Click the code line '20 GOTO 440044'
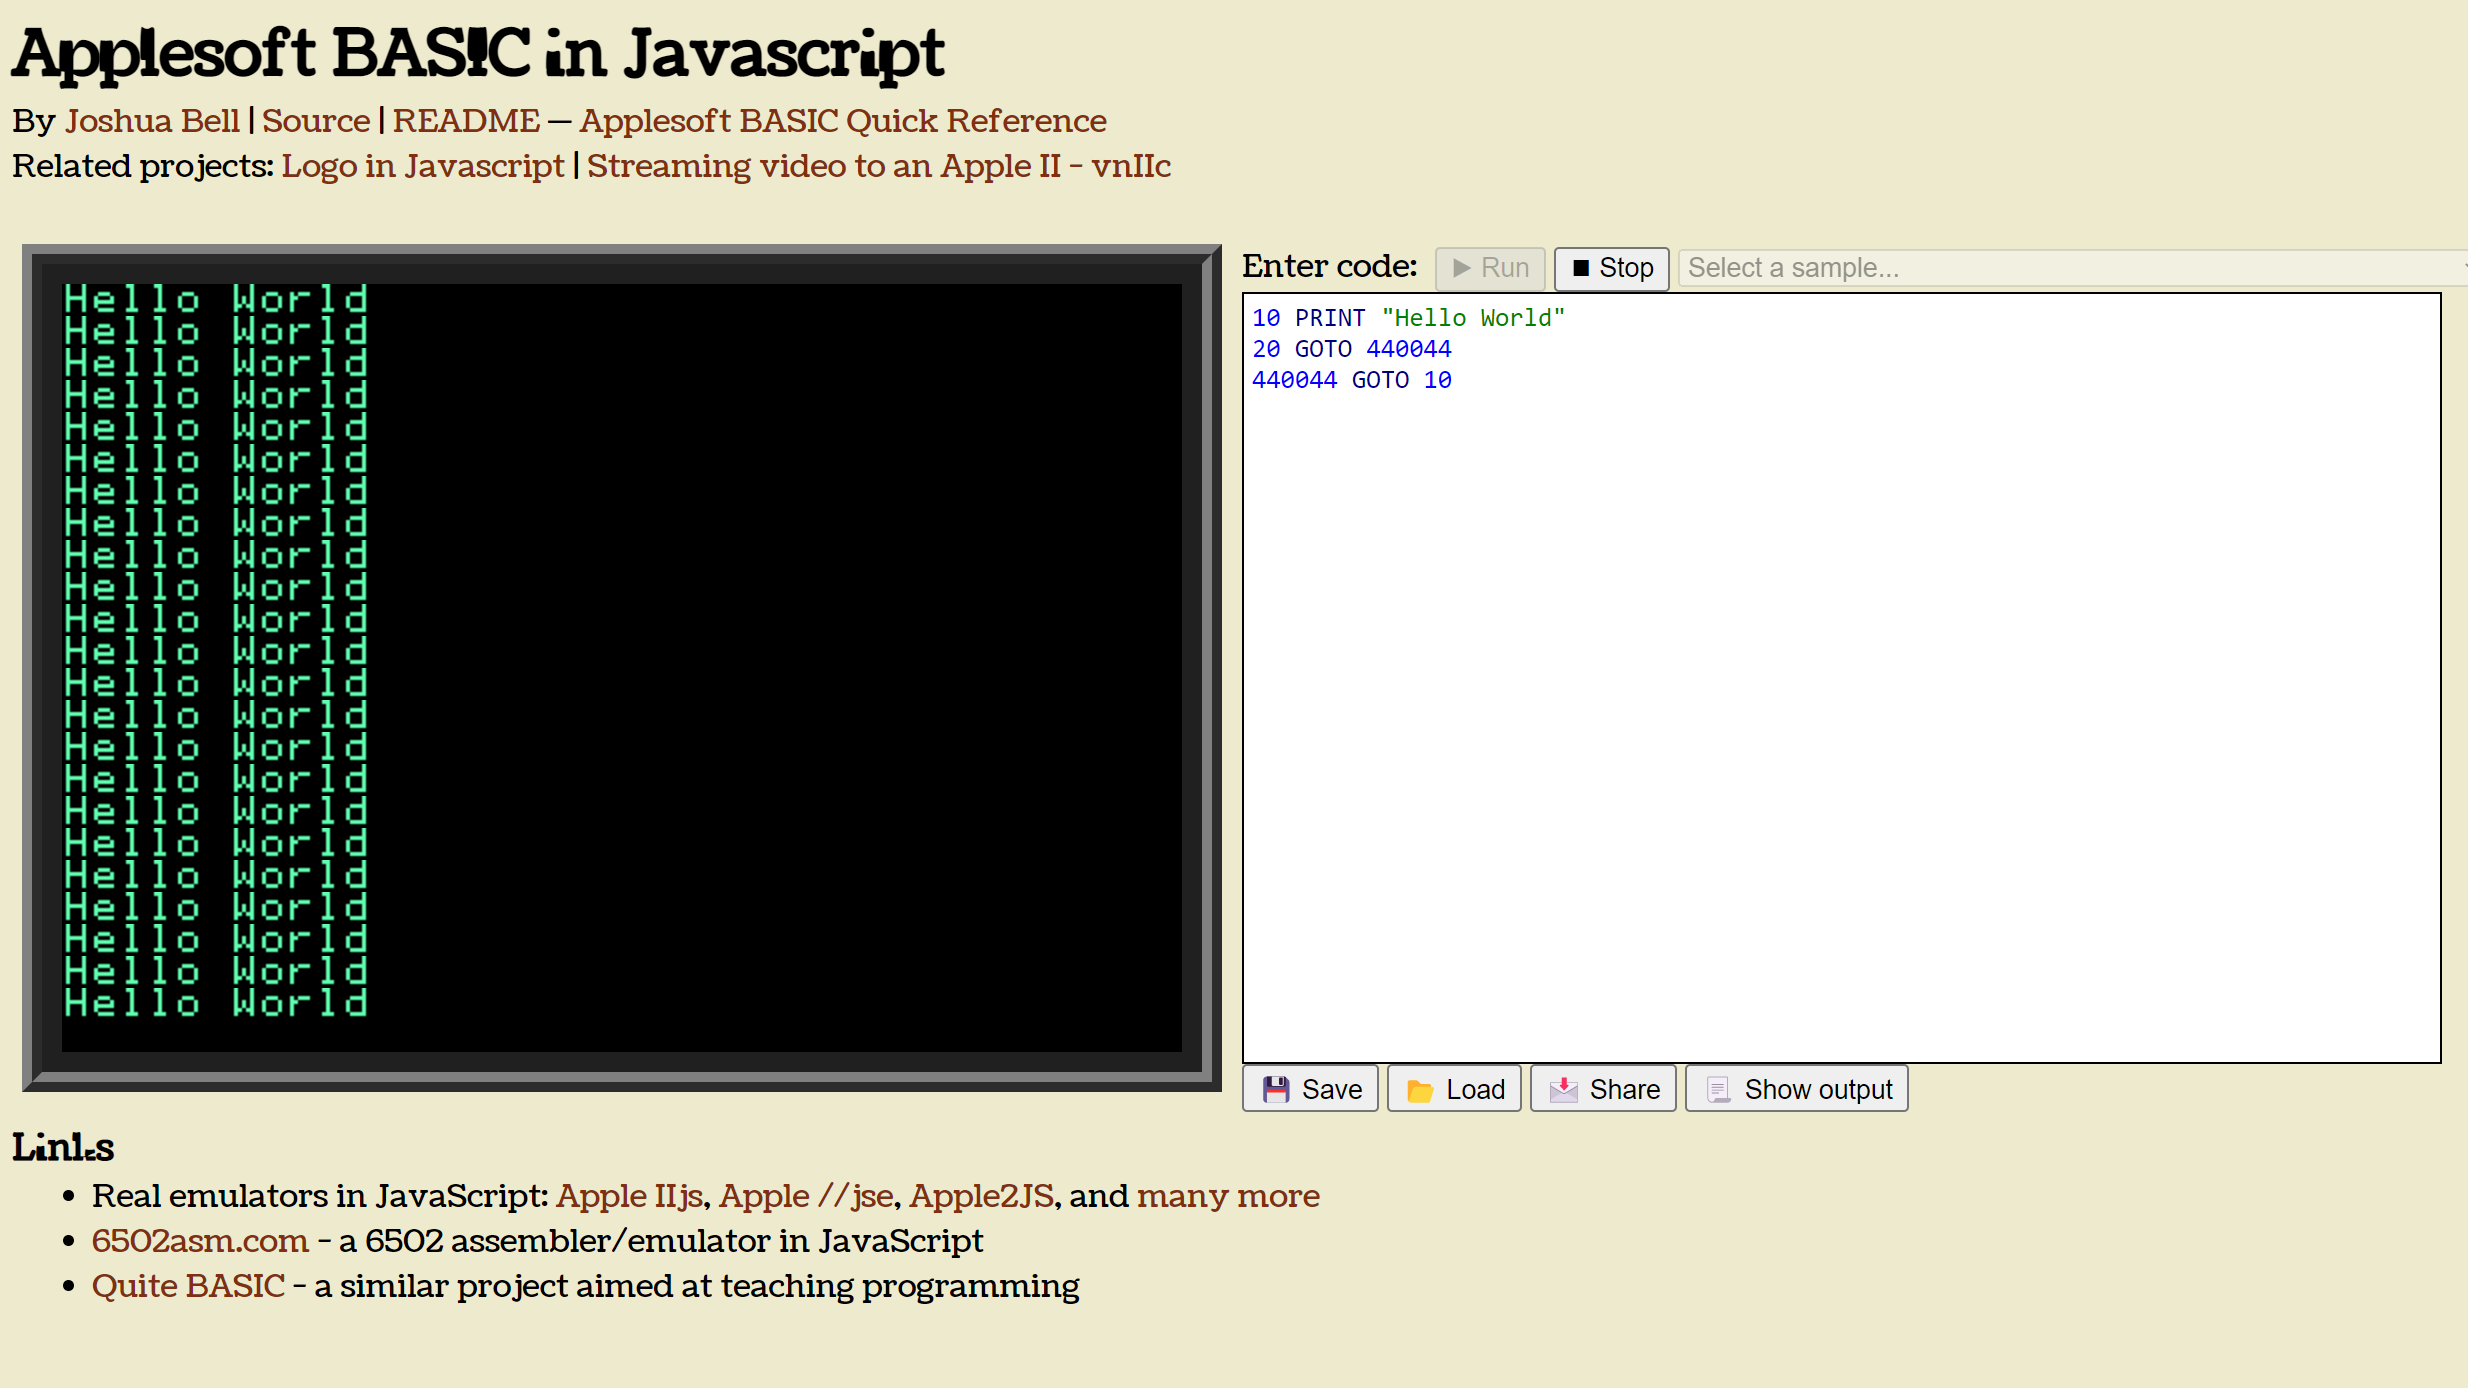 point(1351,349)
